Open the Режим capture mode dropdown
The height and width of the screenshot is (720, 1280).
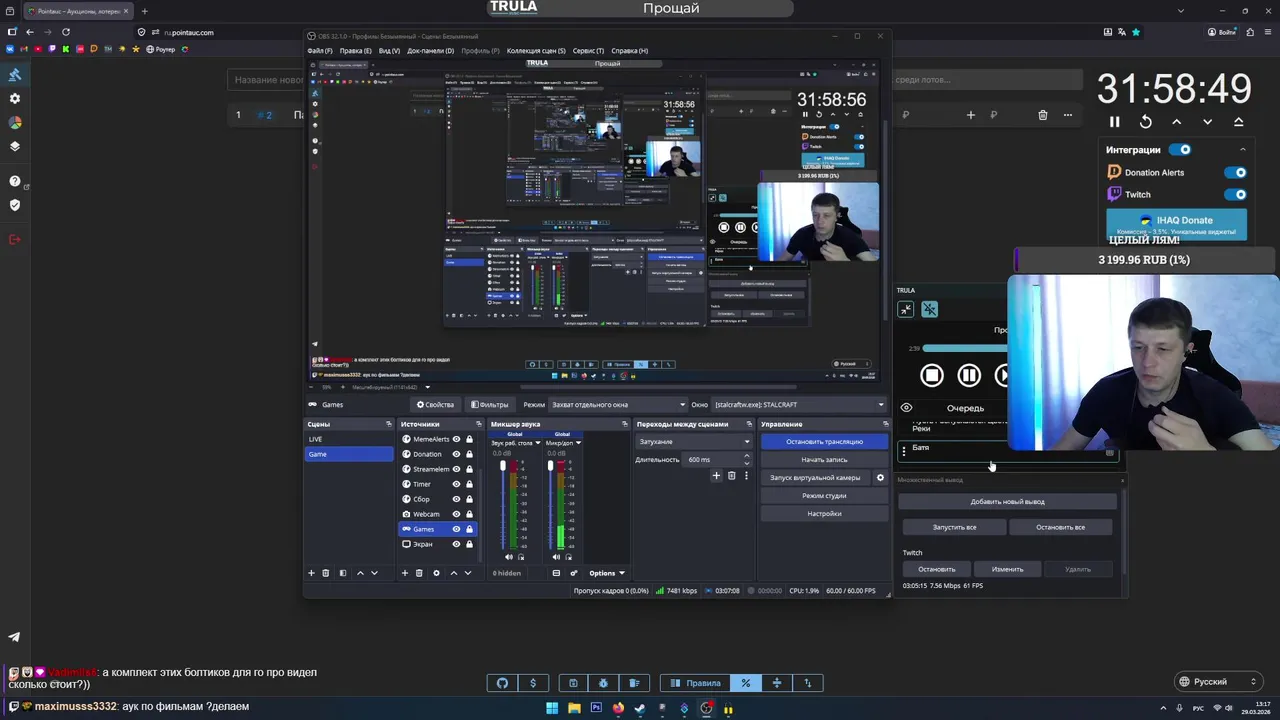[x=619, y=405]
